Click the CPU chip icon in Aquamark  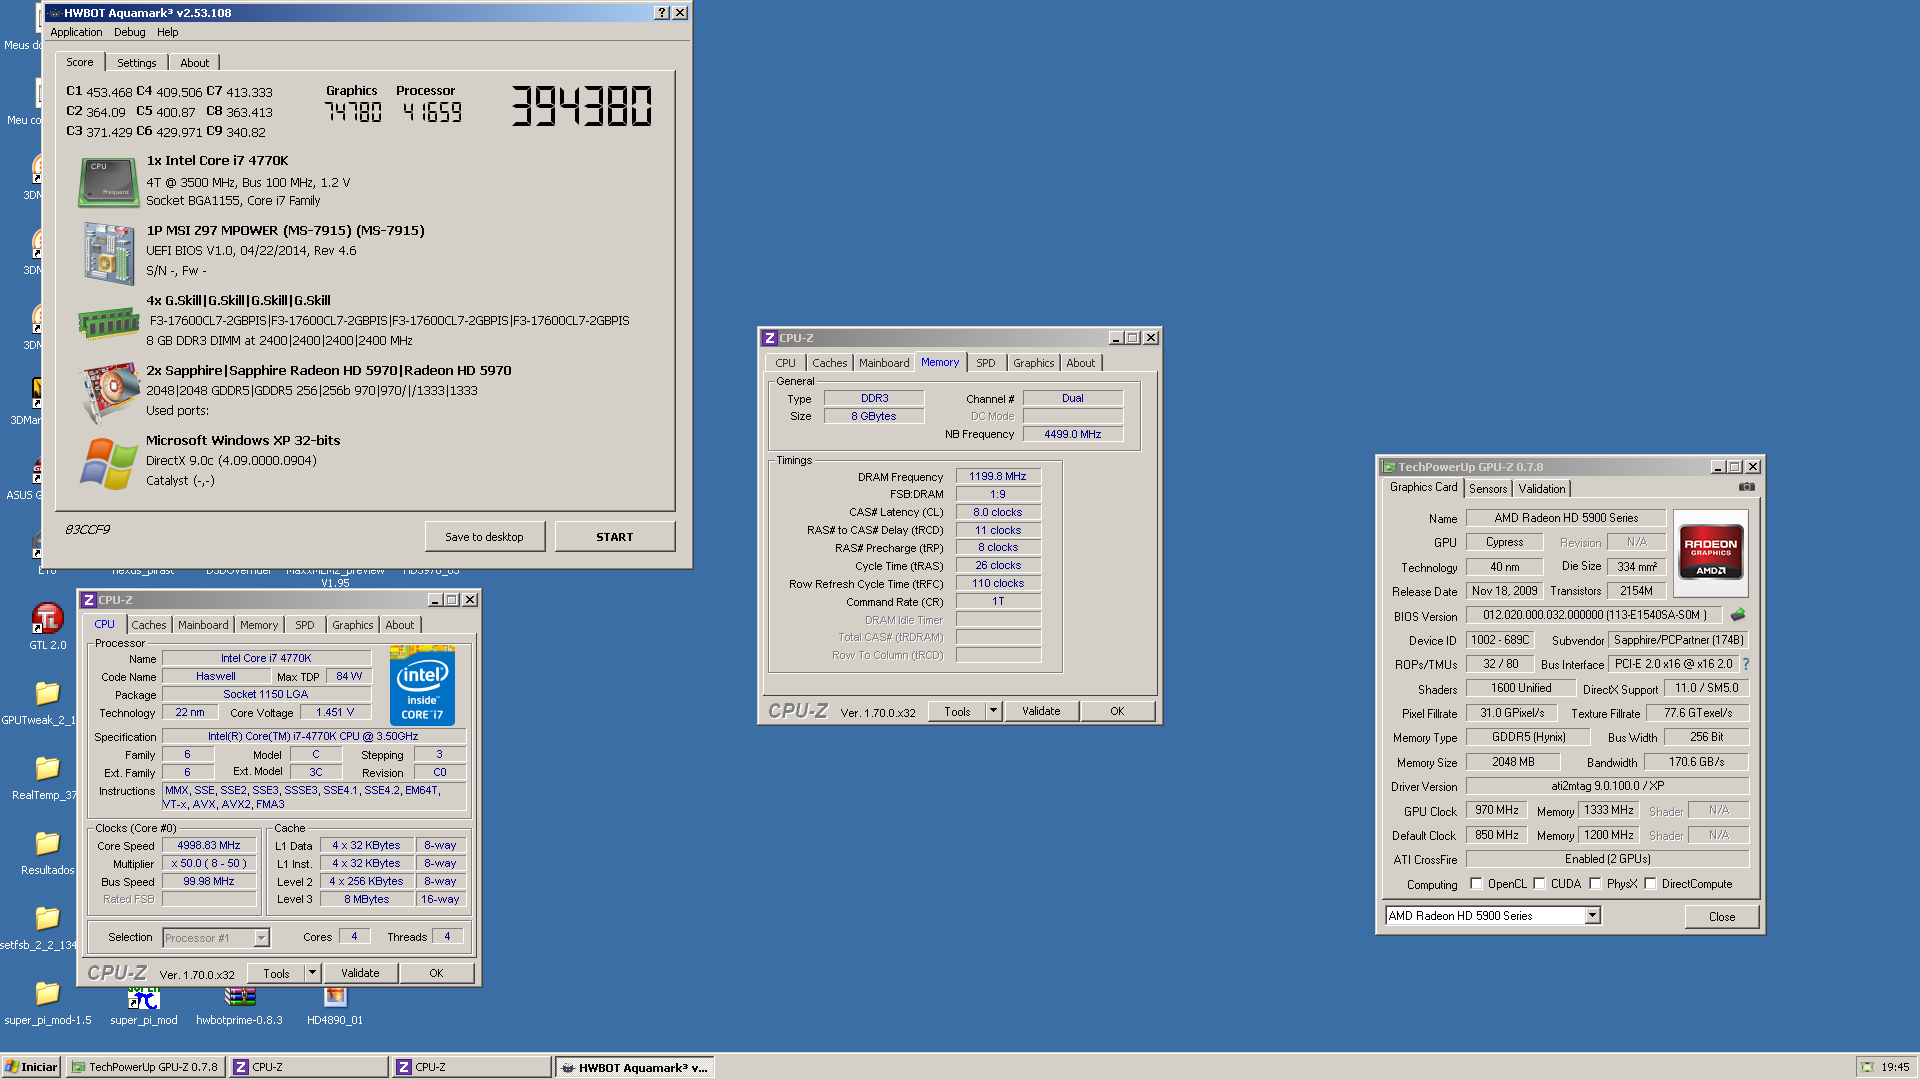click(108, 182)
